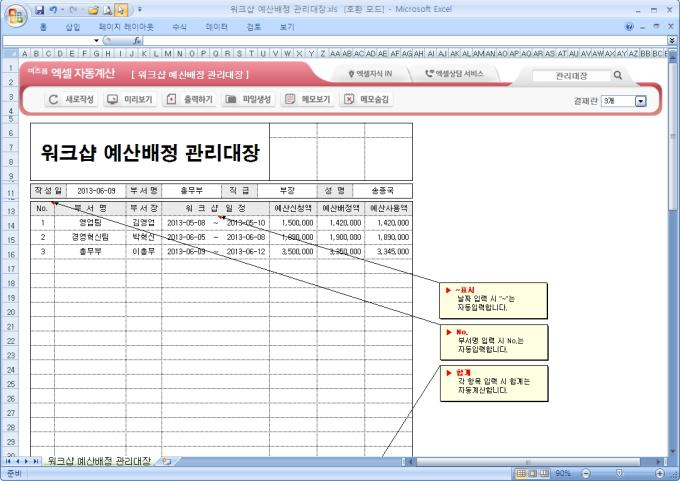Click the Open folder icon in Quick Access toolbar
Viewport: 680px width, 481px height.
93,10
